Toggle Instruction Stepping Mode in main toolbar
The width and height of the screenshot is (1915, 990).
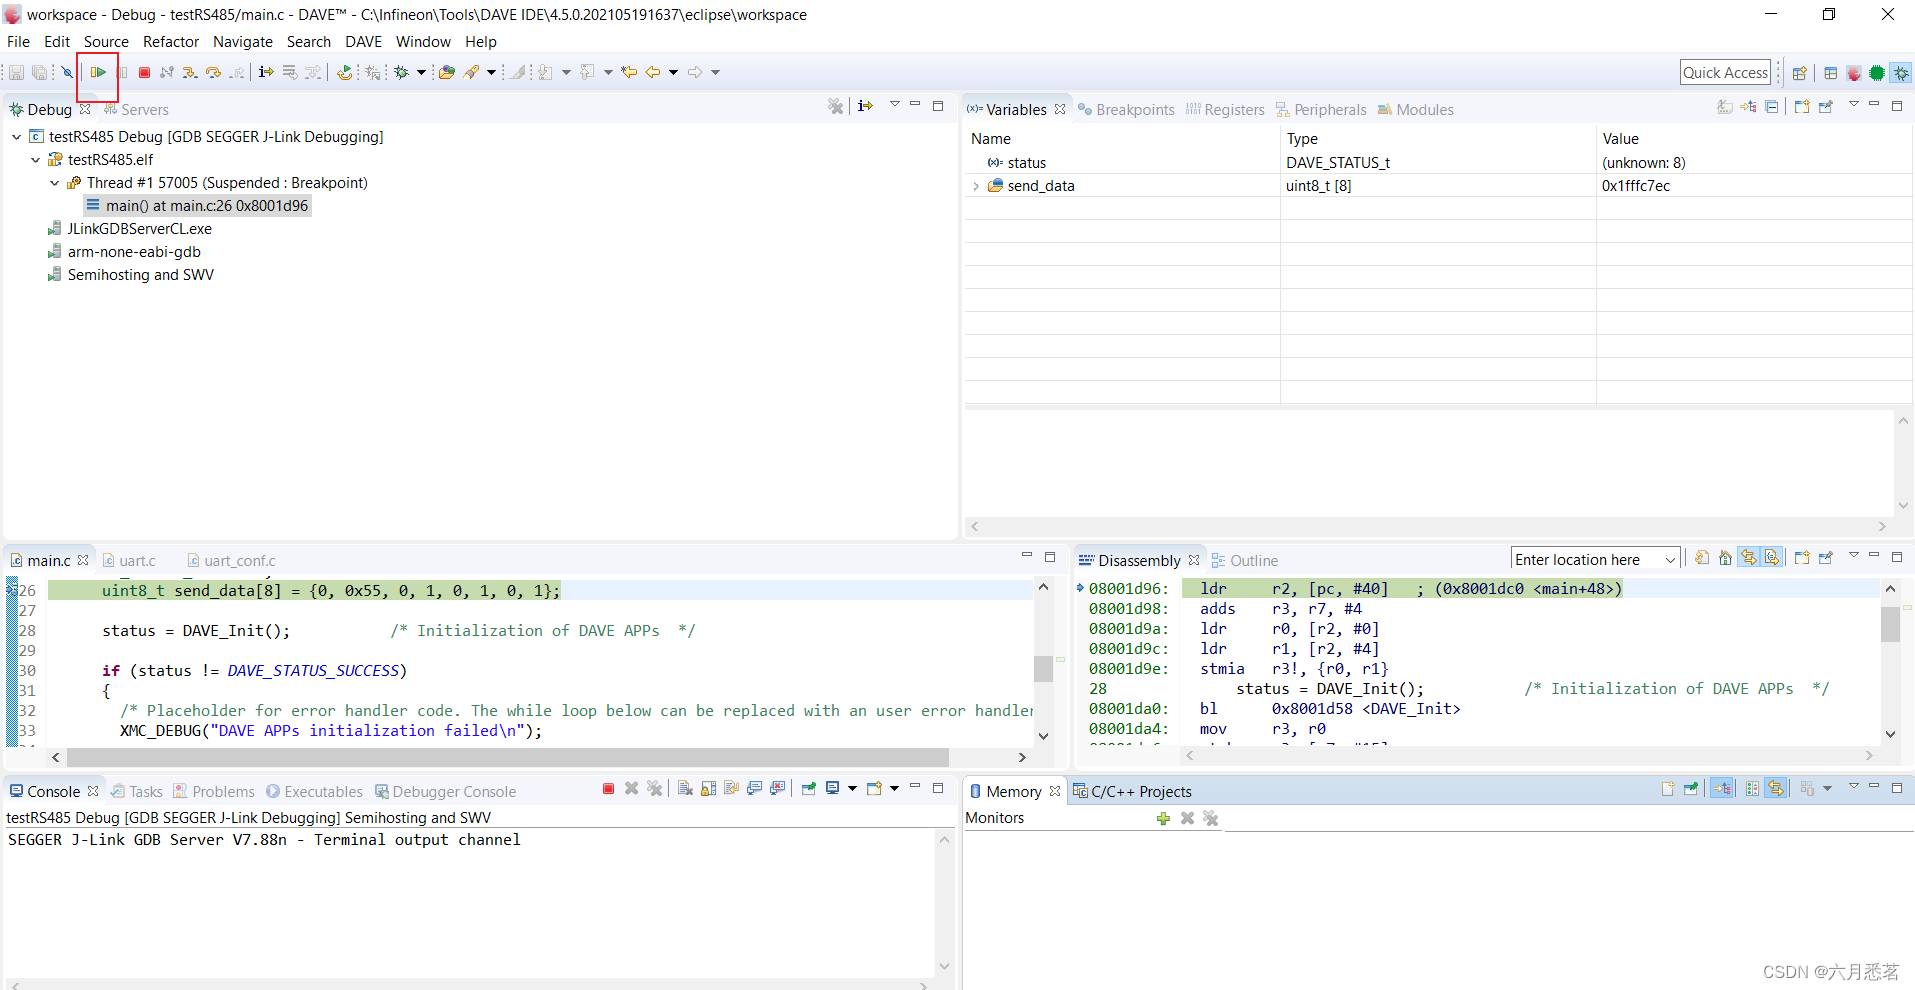click(266, 72)
